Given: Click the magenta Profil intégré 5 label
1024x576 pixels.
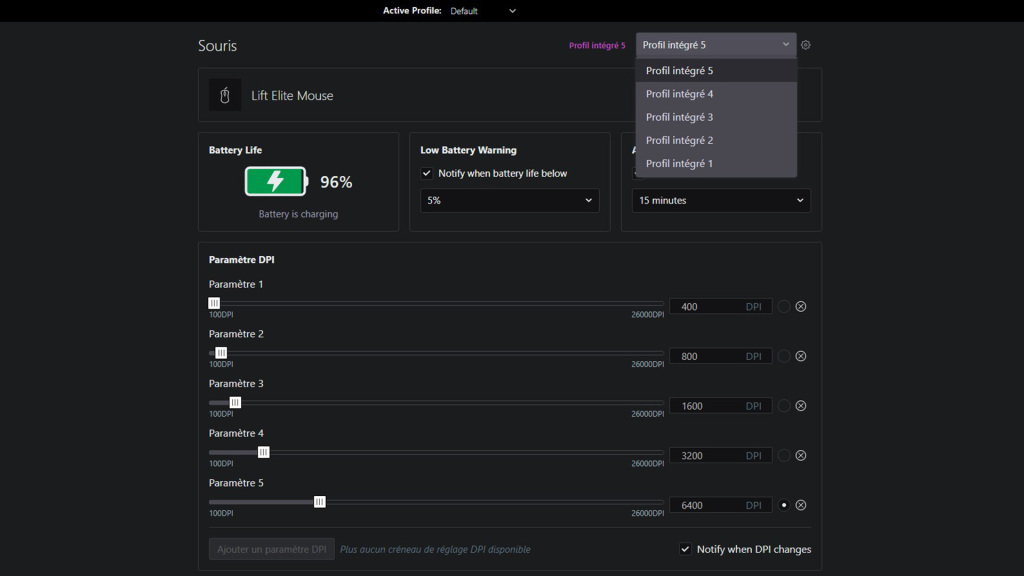Looking at the screenshot, I should click(597, 46).
